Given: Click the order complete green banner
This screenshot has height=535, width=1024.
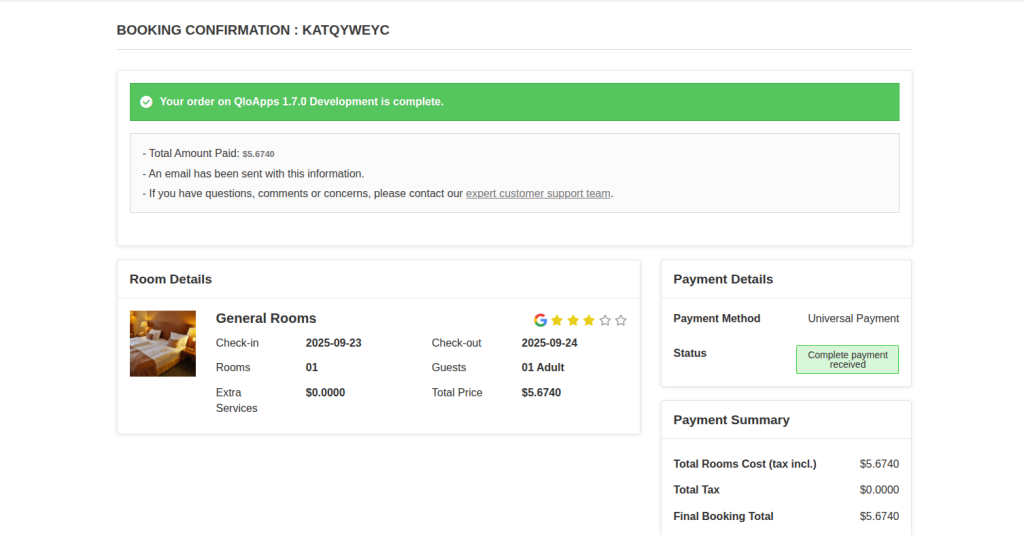Looking at the screenshot, I should coord(514,102).
